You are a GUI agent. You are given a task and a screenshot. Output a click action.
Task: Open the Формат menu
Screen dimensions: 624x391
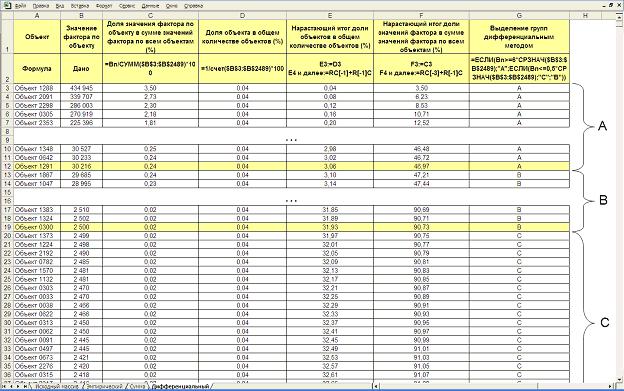tap(104, 6)
